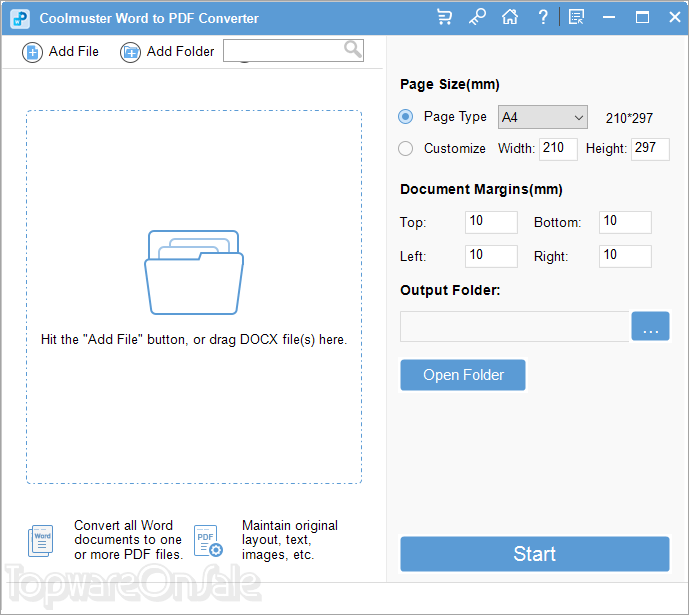The image size is (689, 615).
Task: Open the A4 page type dropdown
Action: click(543, 117)
